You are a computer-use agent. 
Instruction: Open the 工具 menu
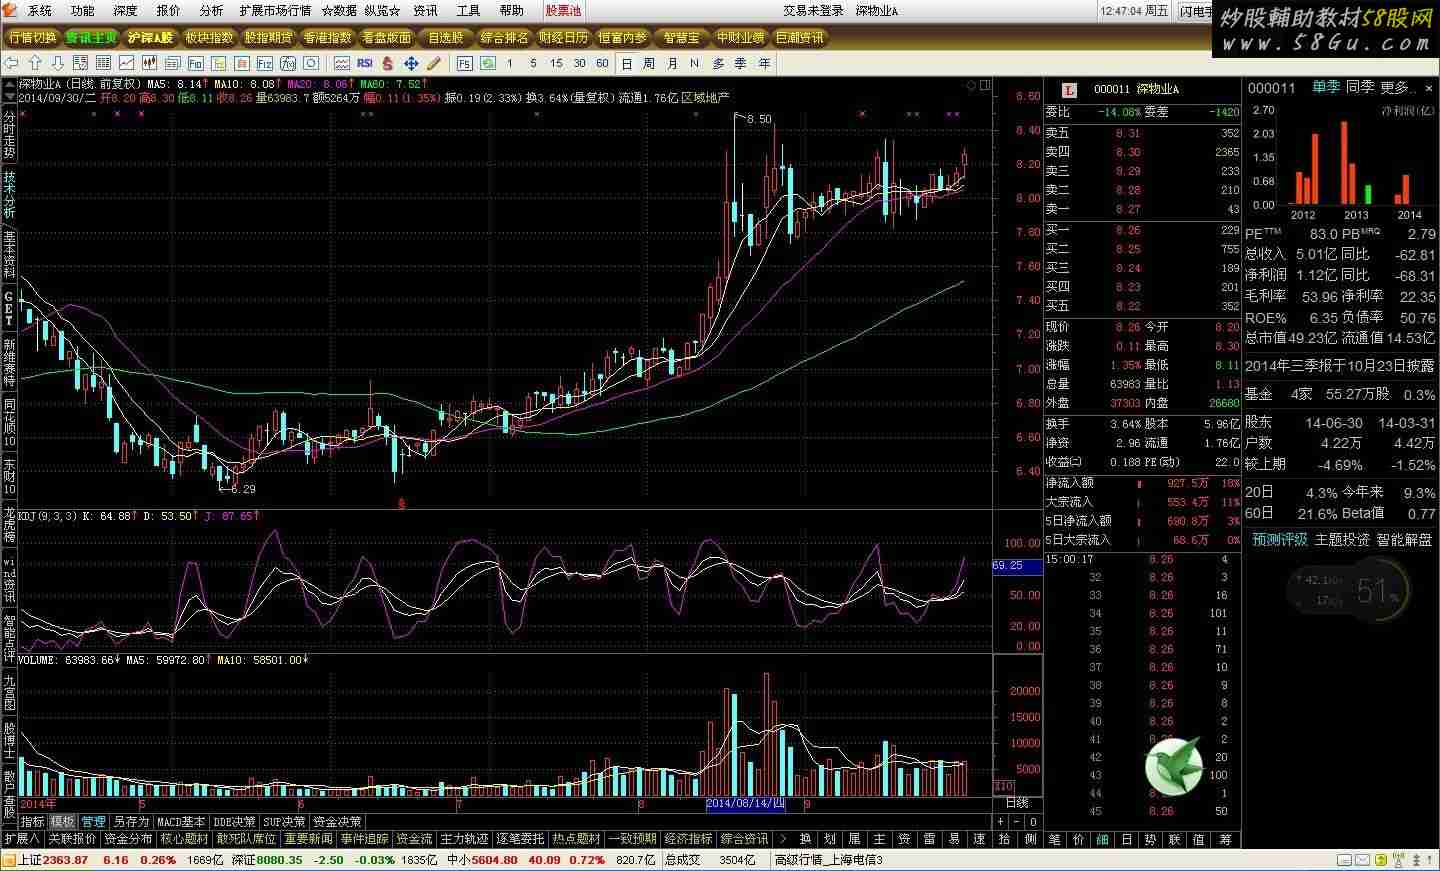click(468, 11)
